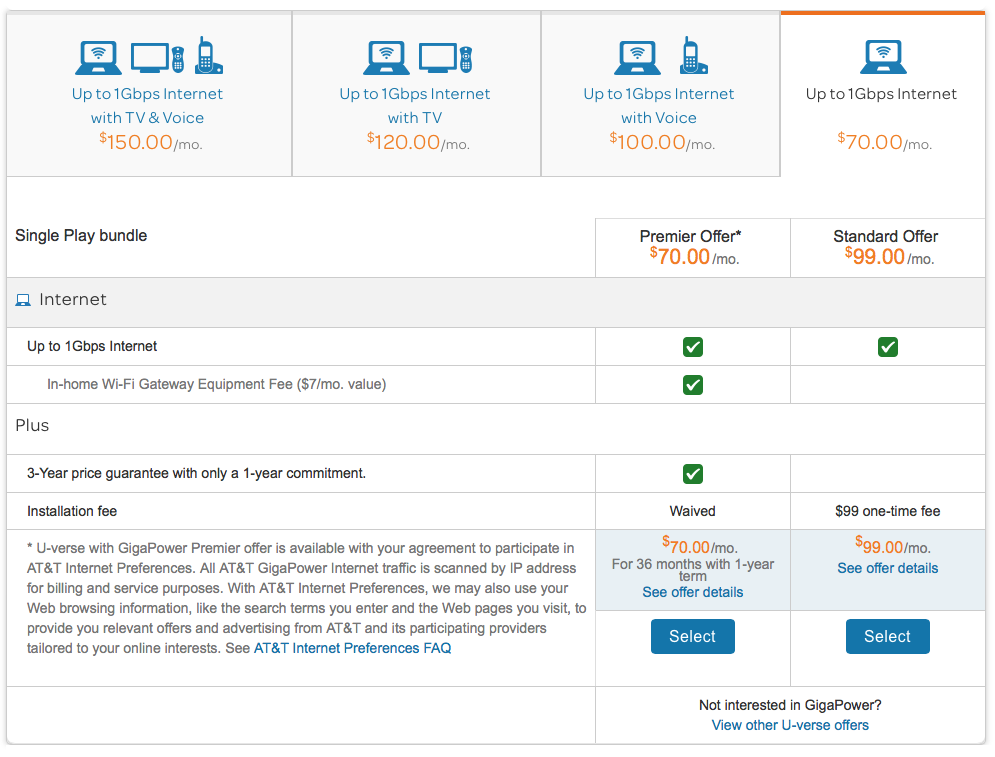Viewport: 995px width, 757px height.
Task: Click the monitor icon beside the Internet section header
Action: click(x=24, y=299)
